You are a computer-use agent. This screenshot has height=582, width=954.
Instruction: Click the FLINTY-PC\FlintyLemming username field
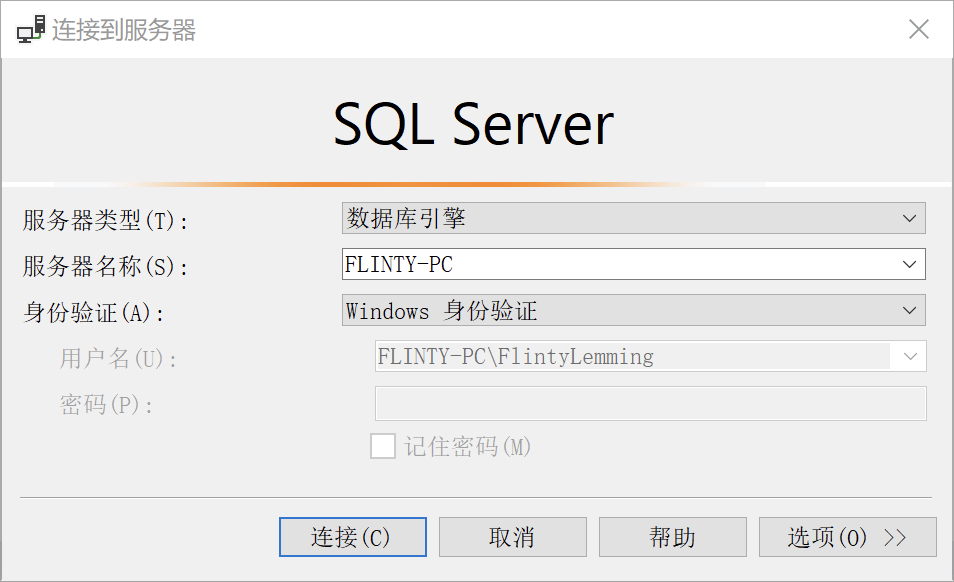pyautogui.click(x=632, y=356)
